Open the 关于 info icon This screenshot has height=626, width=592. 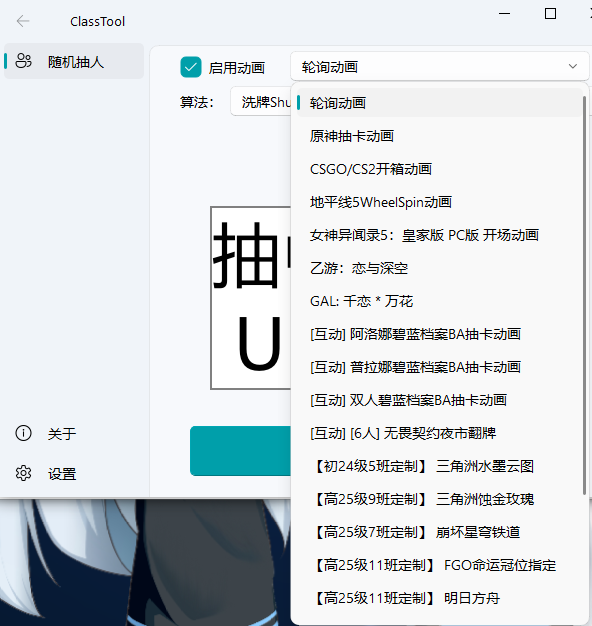tap(23, 433)
